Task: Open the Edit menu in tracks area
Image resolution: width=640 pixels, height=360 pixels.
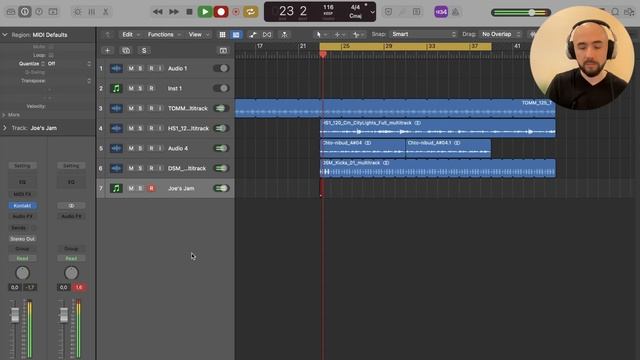Action: (x=131, y=35)
